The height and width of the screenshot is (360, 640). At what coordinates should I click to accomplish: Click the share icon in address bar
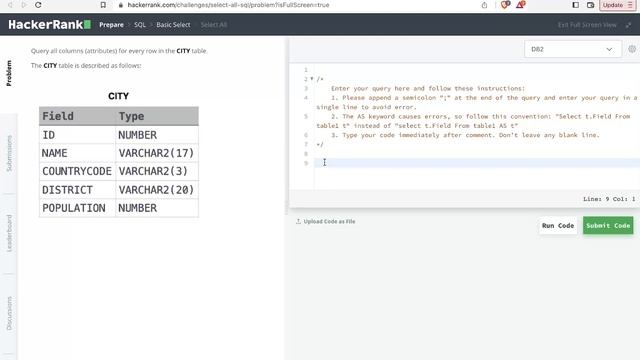point(484,5)
